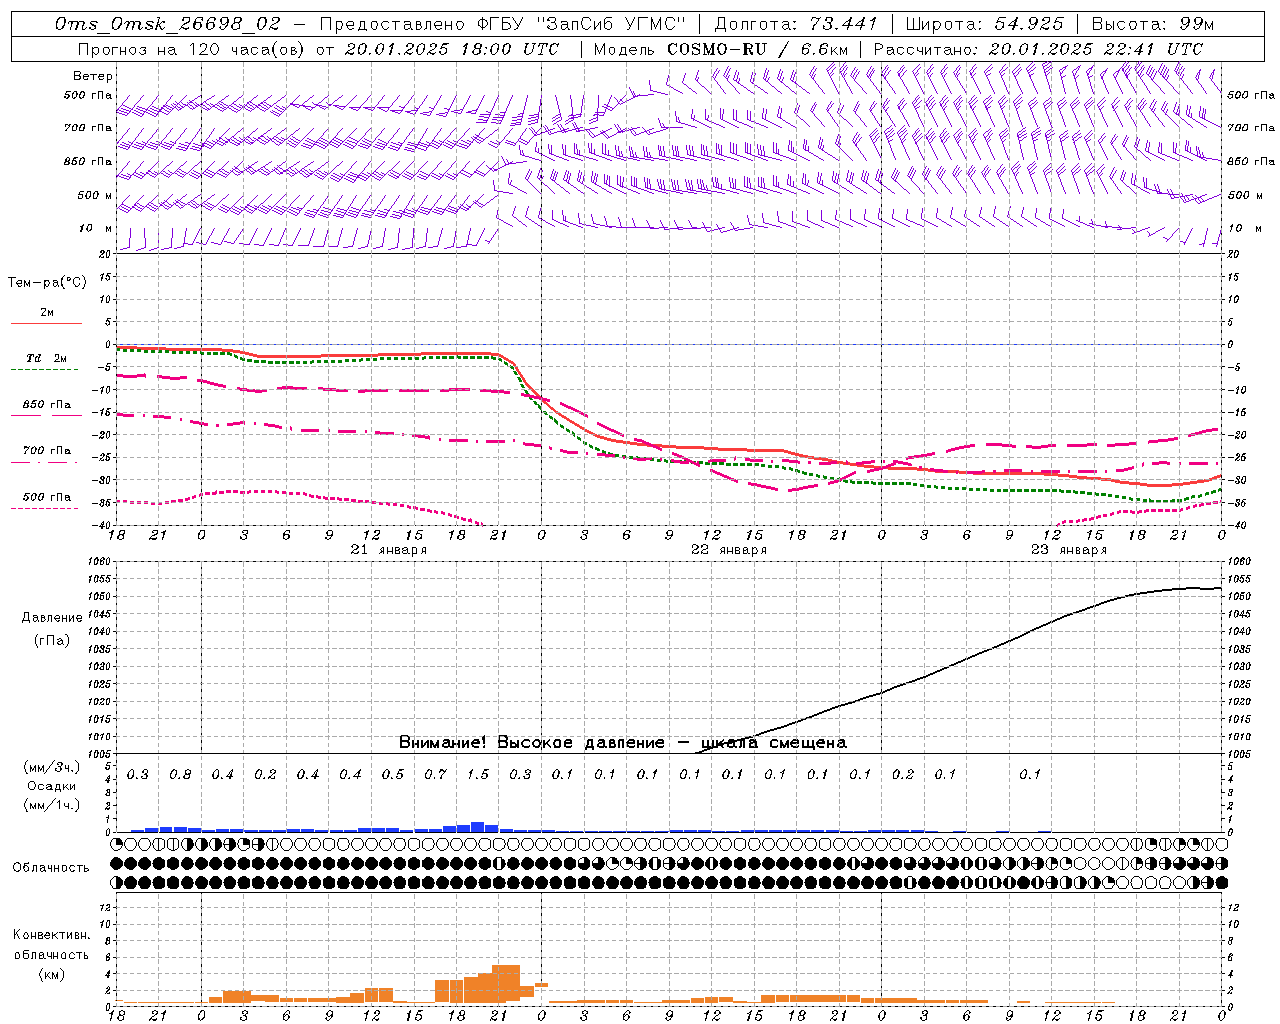Screen dimensions: 1280x1024
Task: Select the 22 января date label
Action: pos(729,550)
